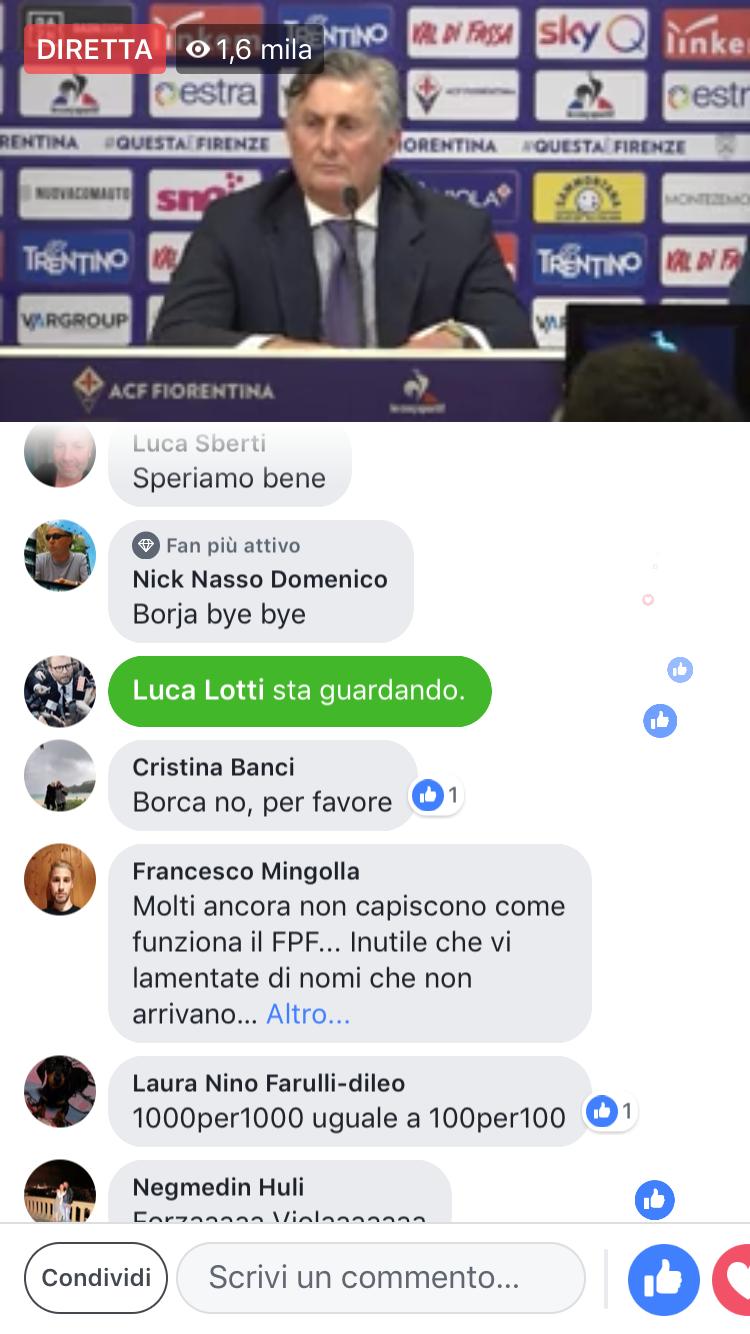The image size is (750, 1334).
Task: Open Luca Sberti's profile picture
Action: (x=60, y=452)
